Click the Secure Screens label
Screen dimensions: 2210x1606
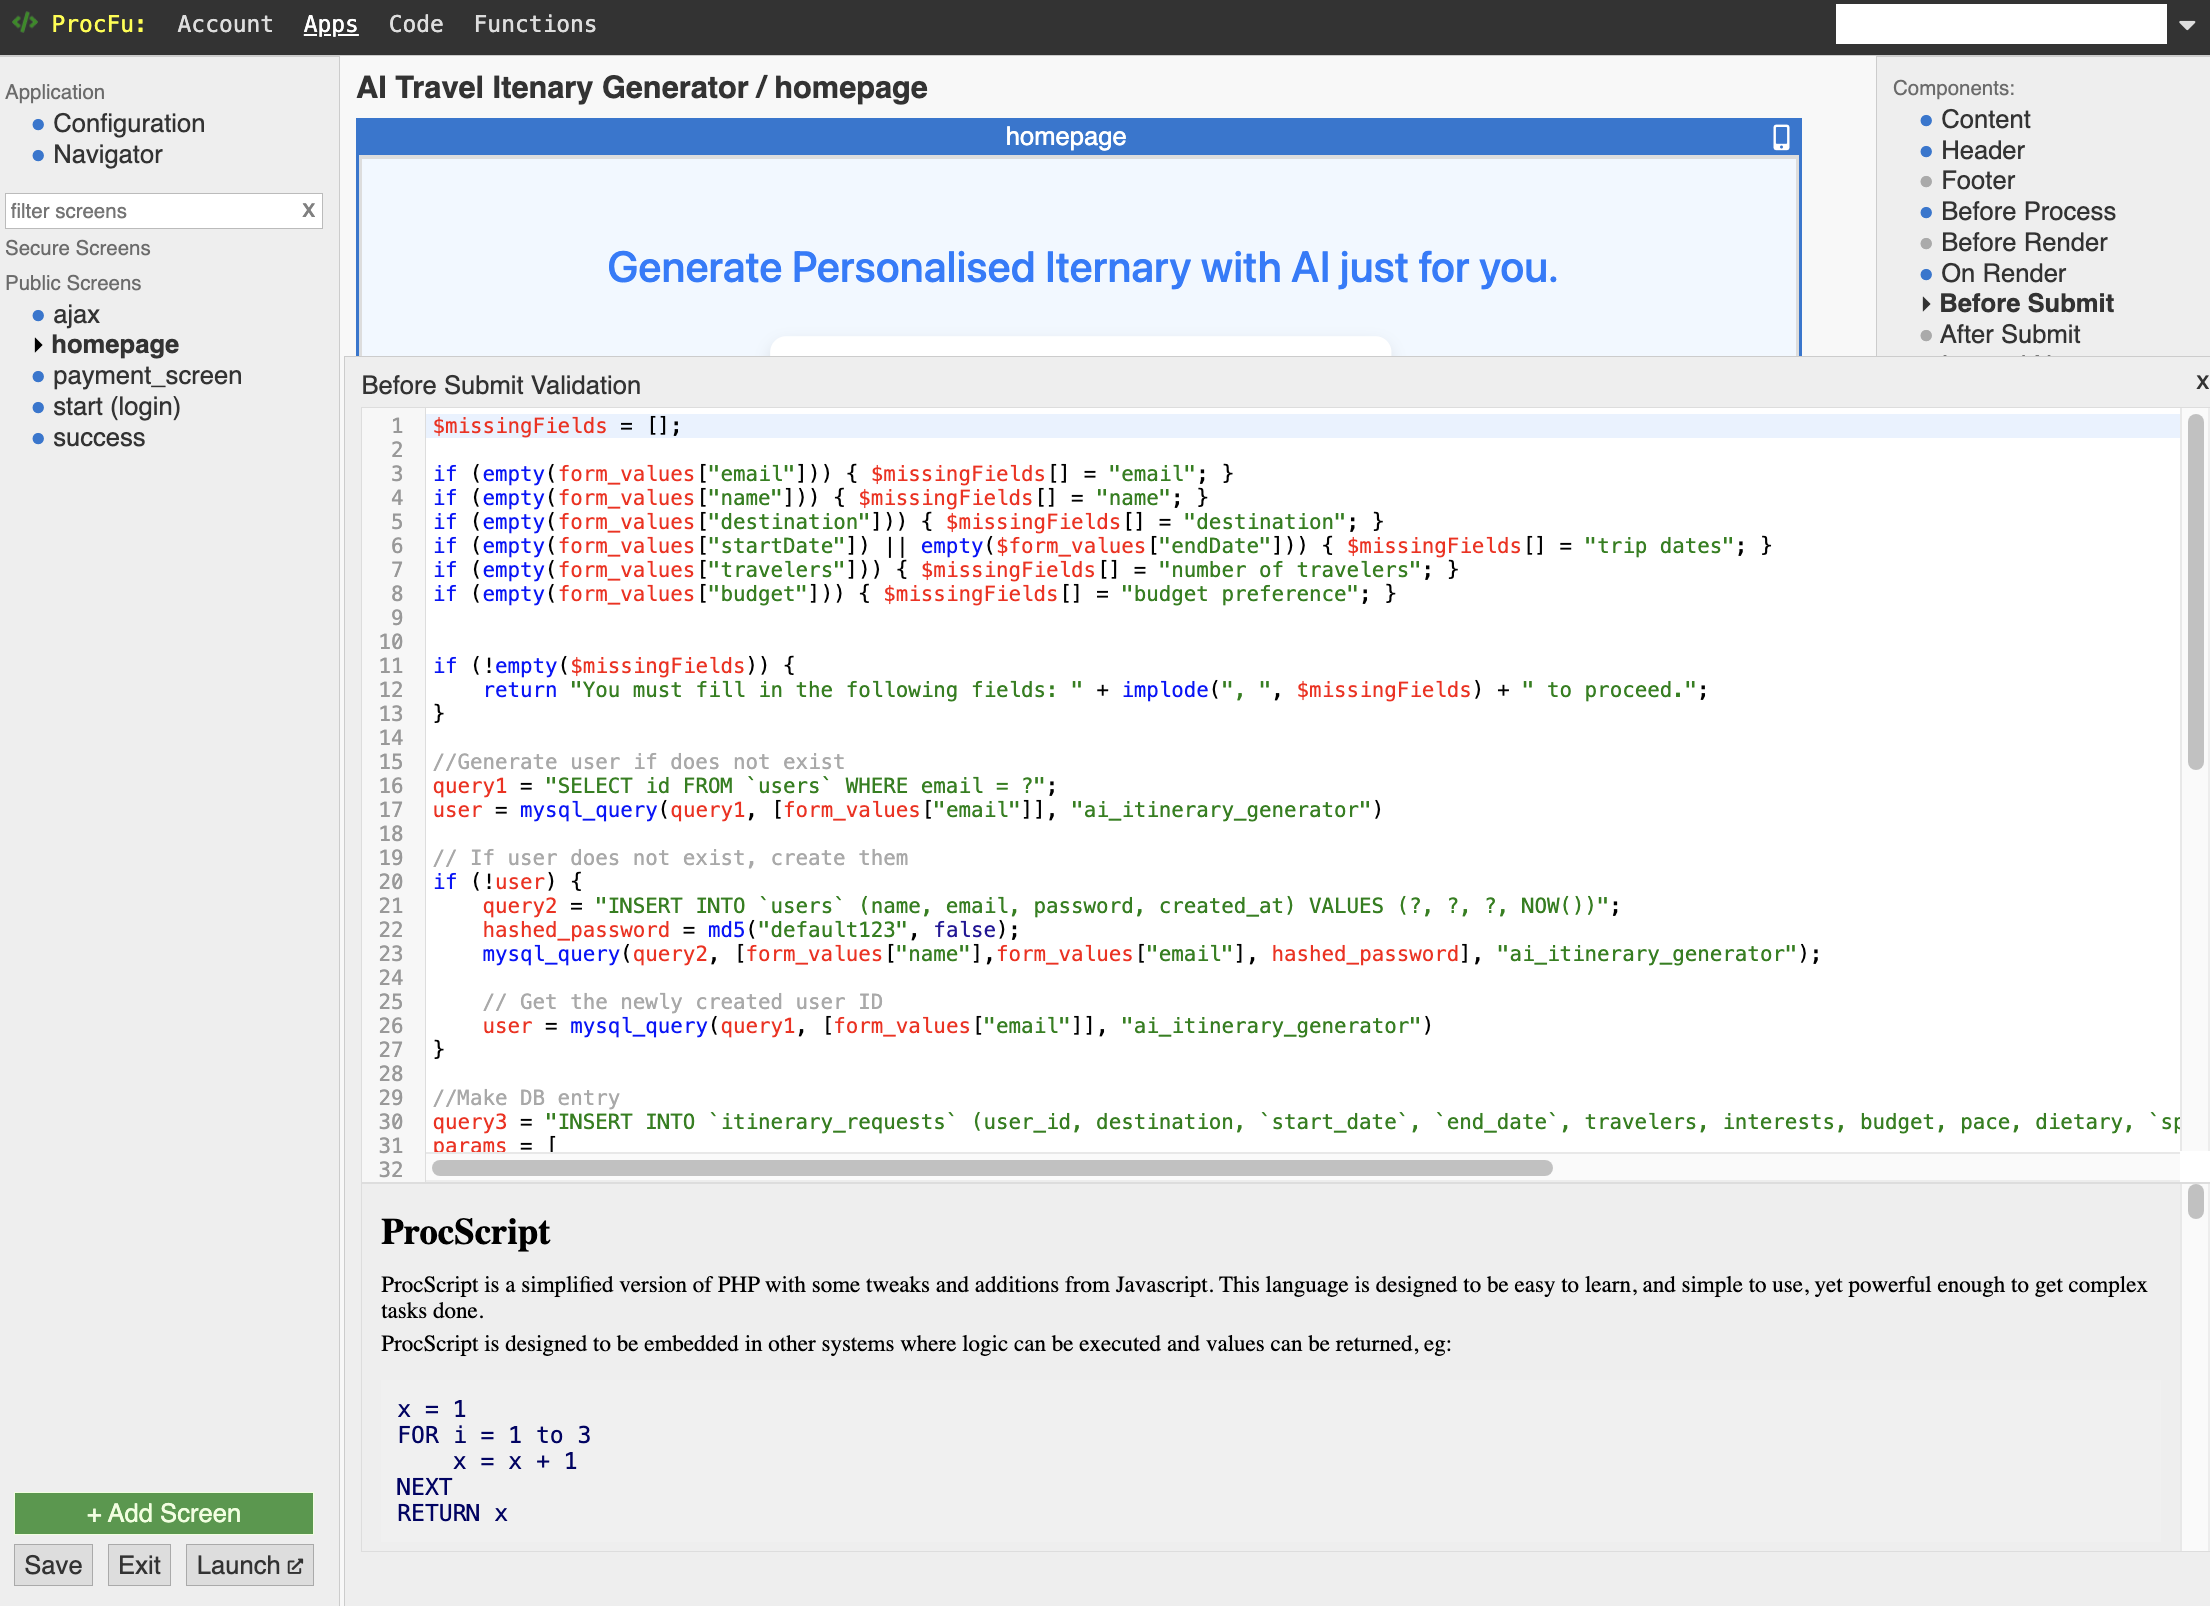click(78, 248)
